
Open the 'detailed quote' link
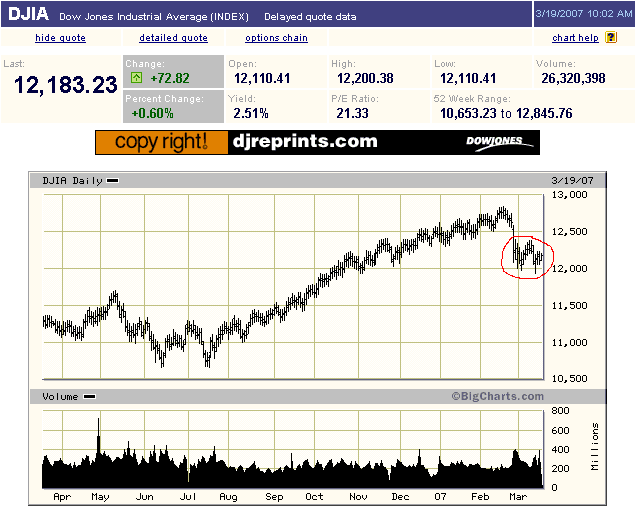[173, 38]
